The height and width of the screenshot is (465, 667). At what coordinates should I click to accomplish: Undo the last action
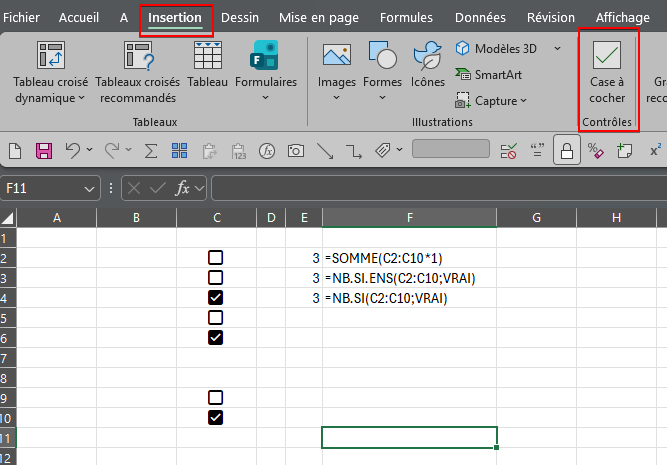[73, 151]
